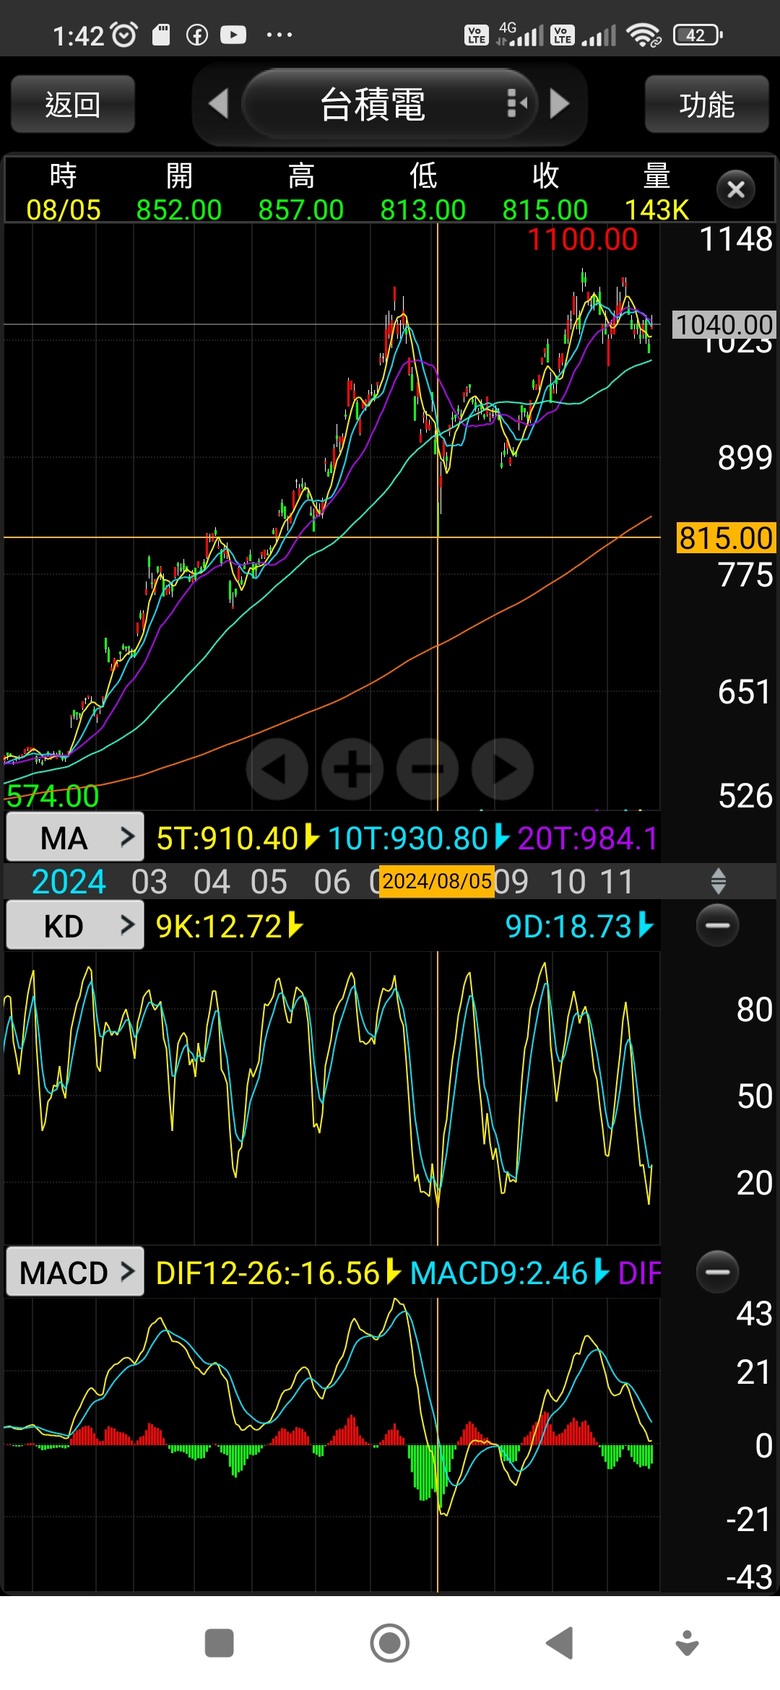Viewport: 780px width, 1690px height.
Task: Tap the Android back triangle button
Action: coord(560,1642)
